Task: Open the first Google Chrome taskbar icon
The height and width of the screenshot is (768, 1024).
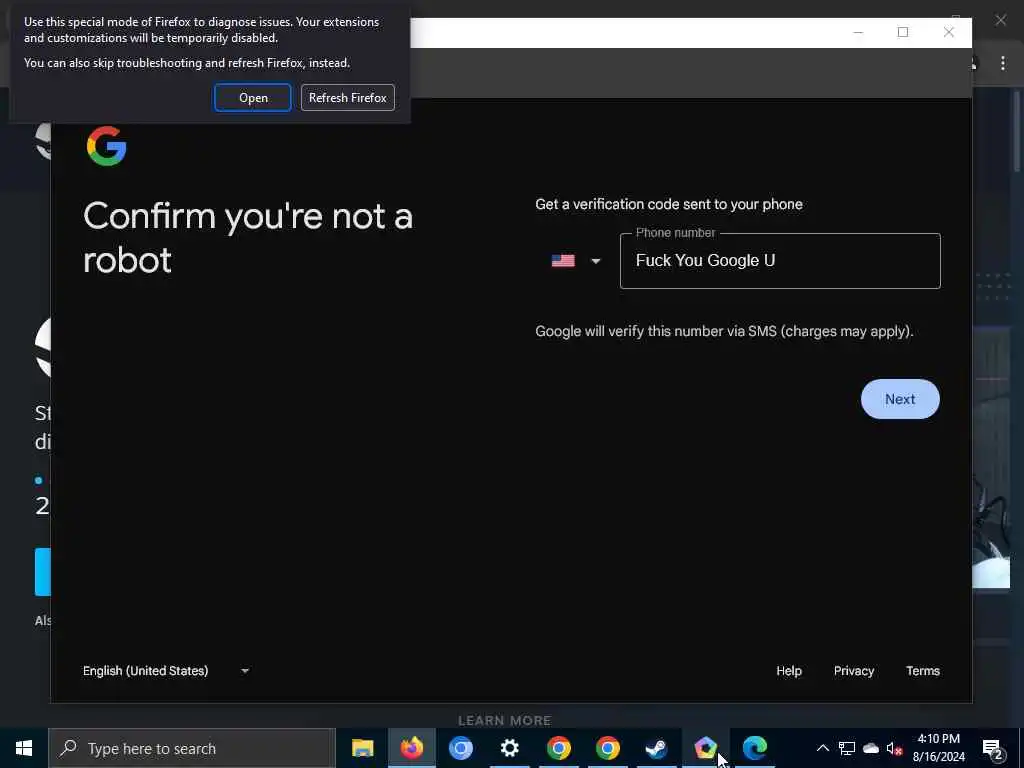Action: pos(558,748)
